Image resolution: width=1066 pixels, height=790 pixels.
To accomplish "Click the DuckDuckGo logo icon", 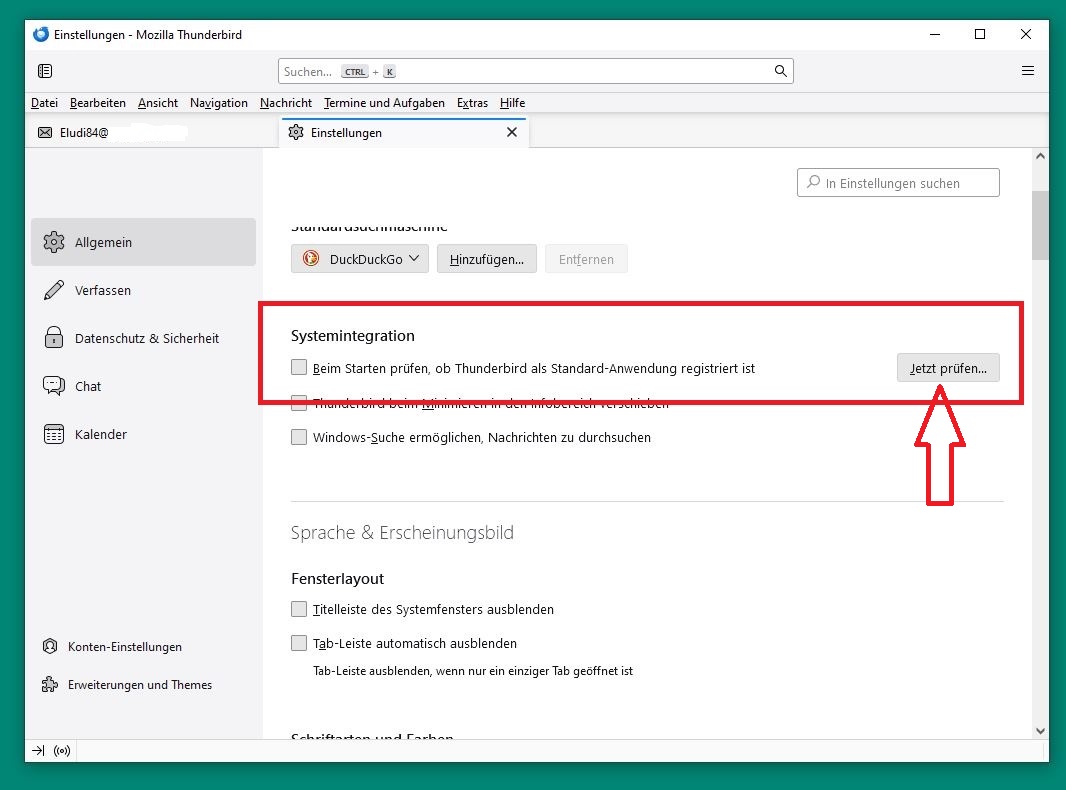I will pos(311,258).
